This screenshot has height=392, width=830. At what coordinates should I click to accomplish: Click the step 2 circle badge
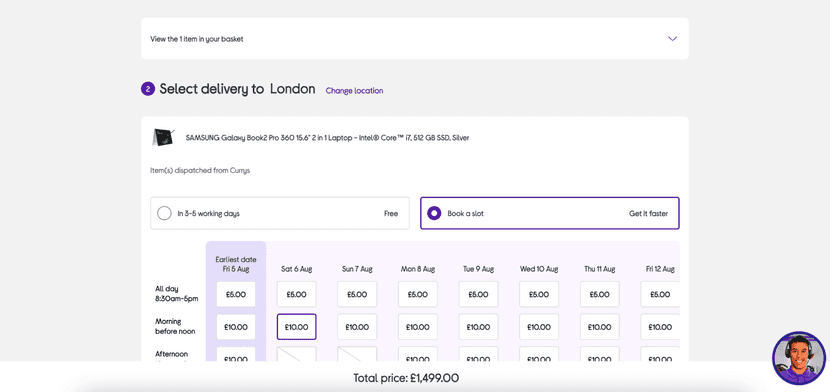[148, 89]
